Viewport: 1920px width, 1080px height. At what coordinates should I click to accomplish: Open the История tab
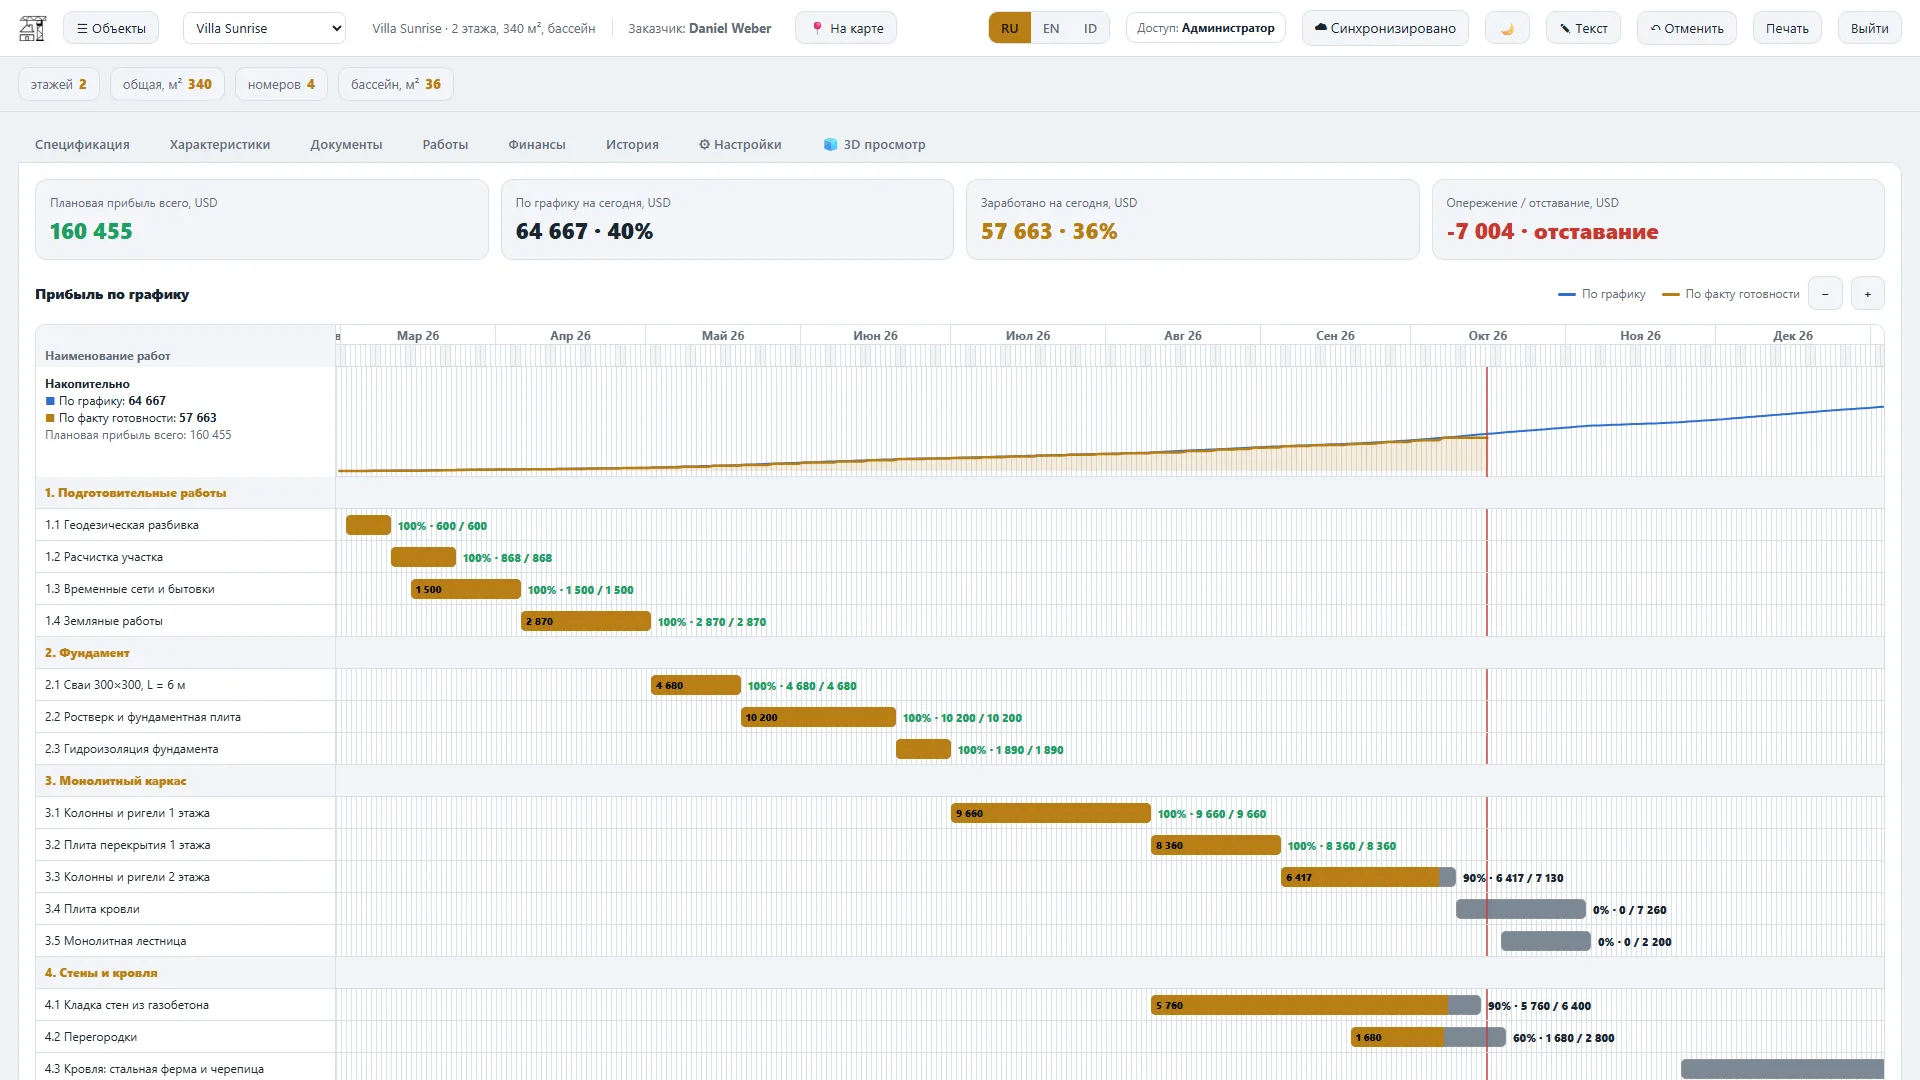pyautogui.click(x=632, y=144)
